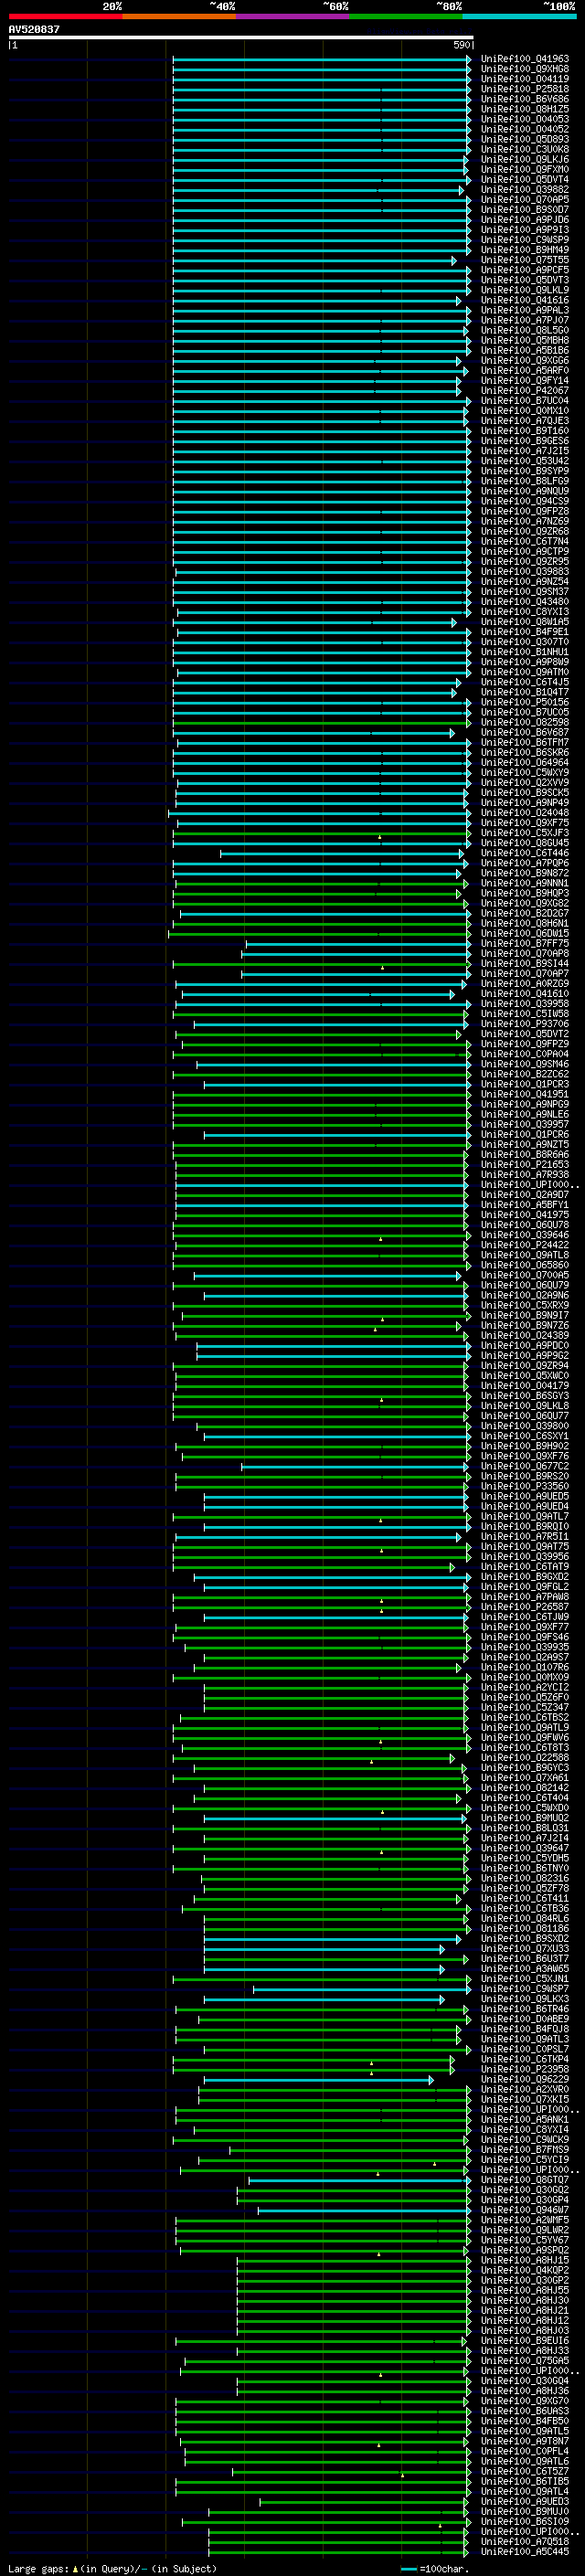Select the UniRef100_O65860 label
Screen dimensions: 585x2576
click(525, 1265)
